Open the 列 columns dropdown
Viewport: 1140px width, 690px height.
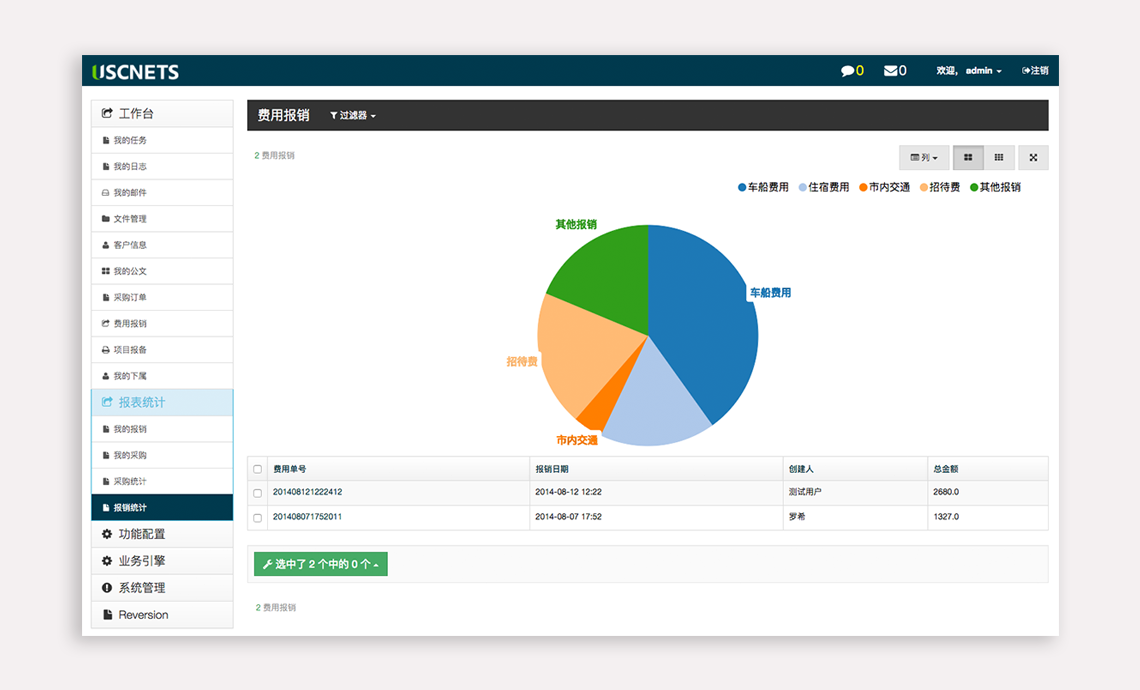click(924, 158)
